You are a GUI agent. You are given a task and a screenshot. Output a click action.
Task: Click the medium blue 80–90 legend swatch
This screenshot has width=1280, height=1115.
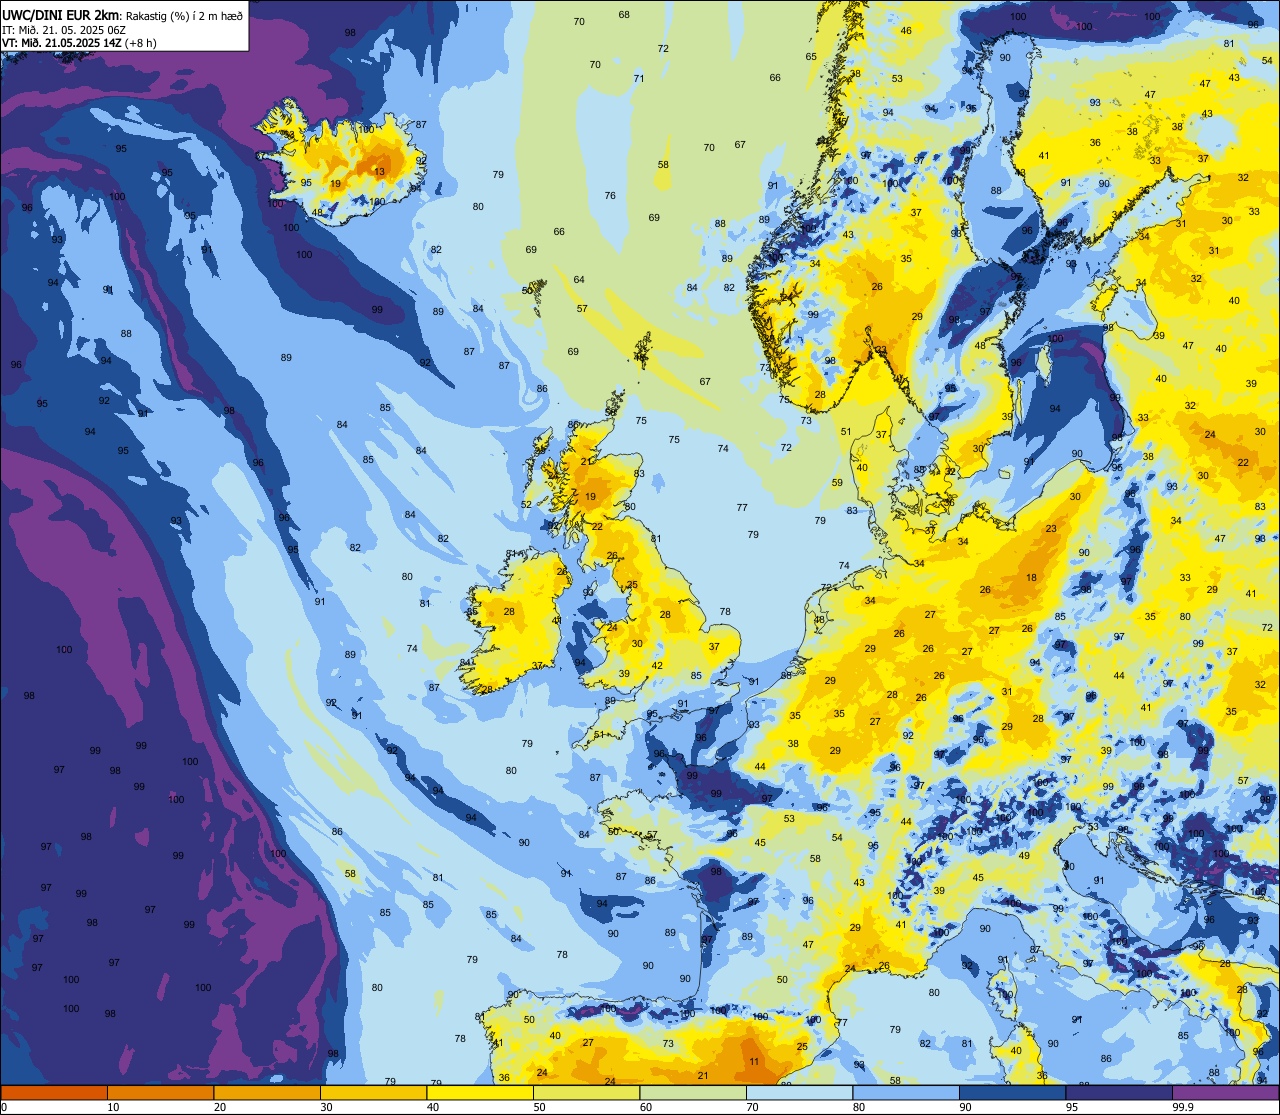(906, 1092)
